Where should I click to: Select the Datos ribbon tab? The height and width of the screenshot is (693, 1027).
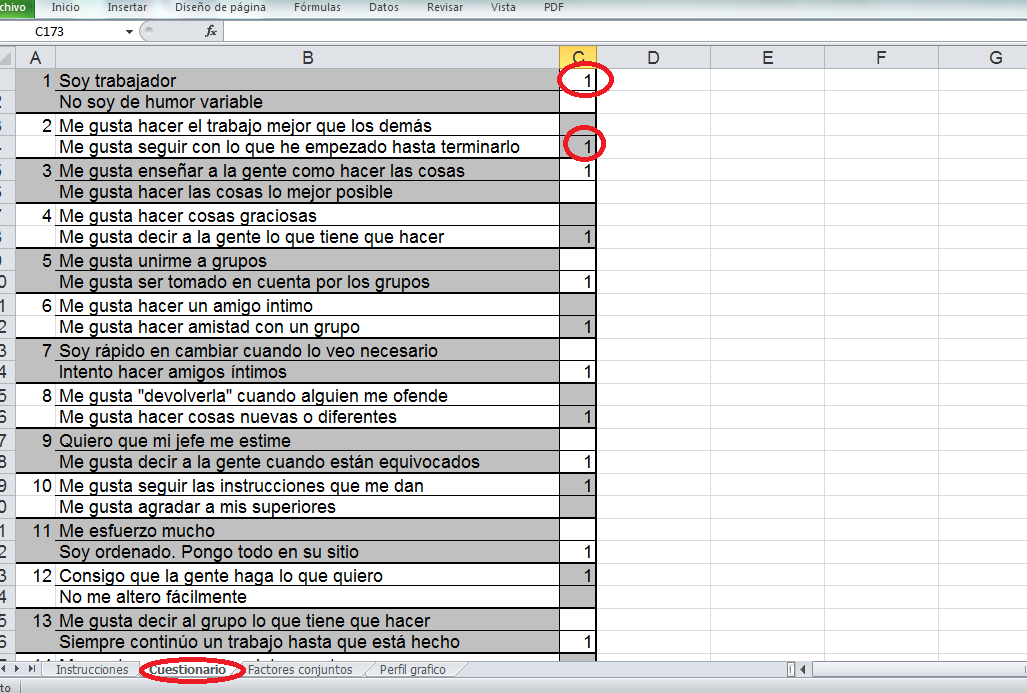(383, 7)
